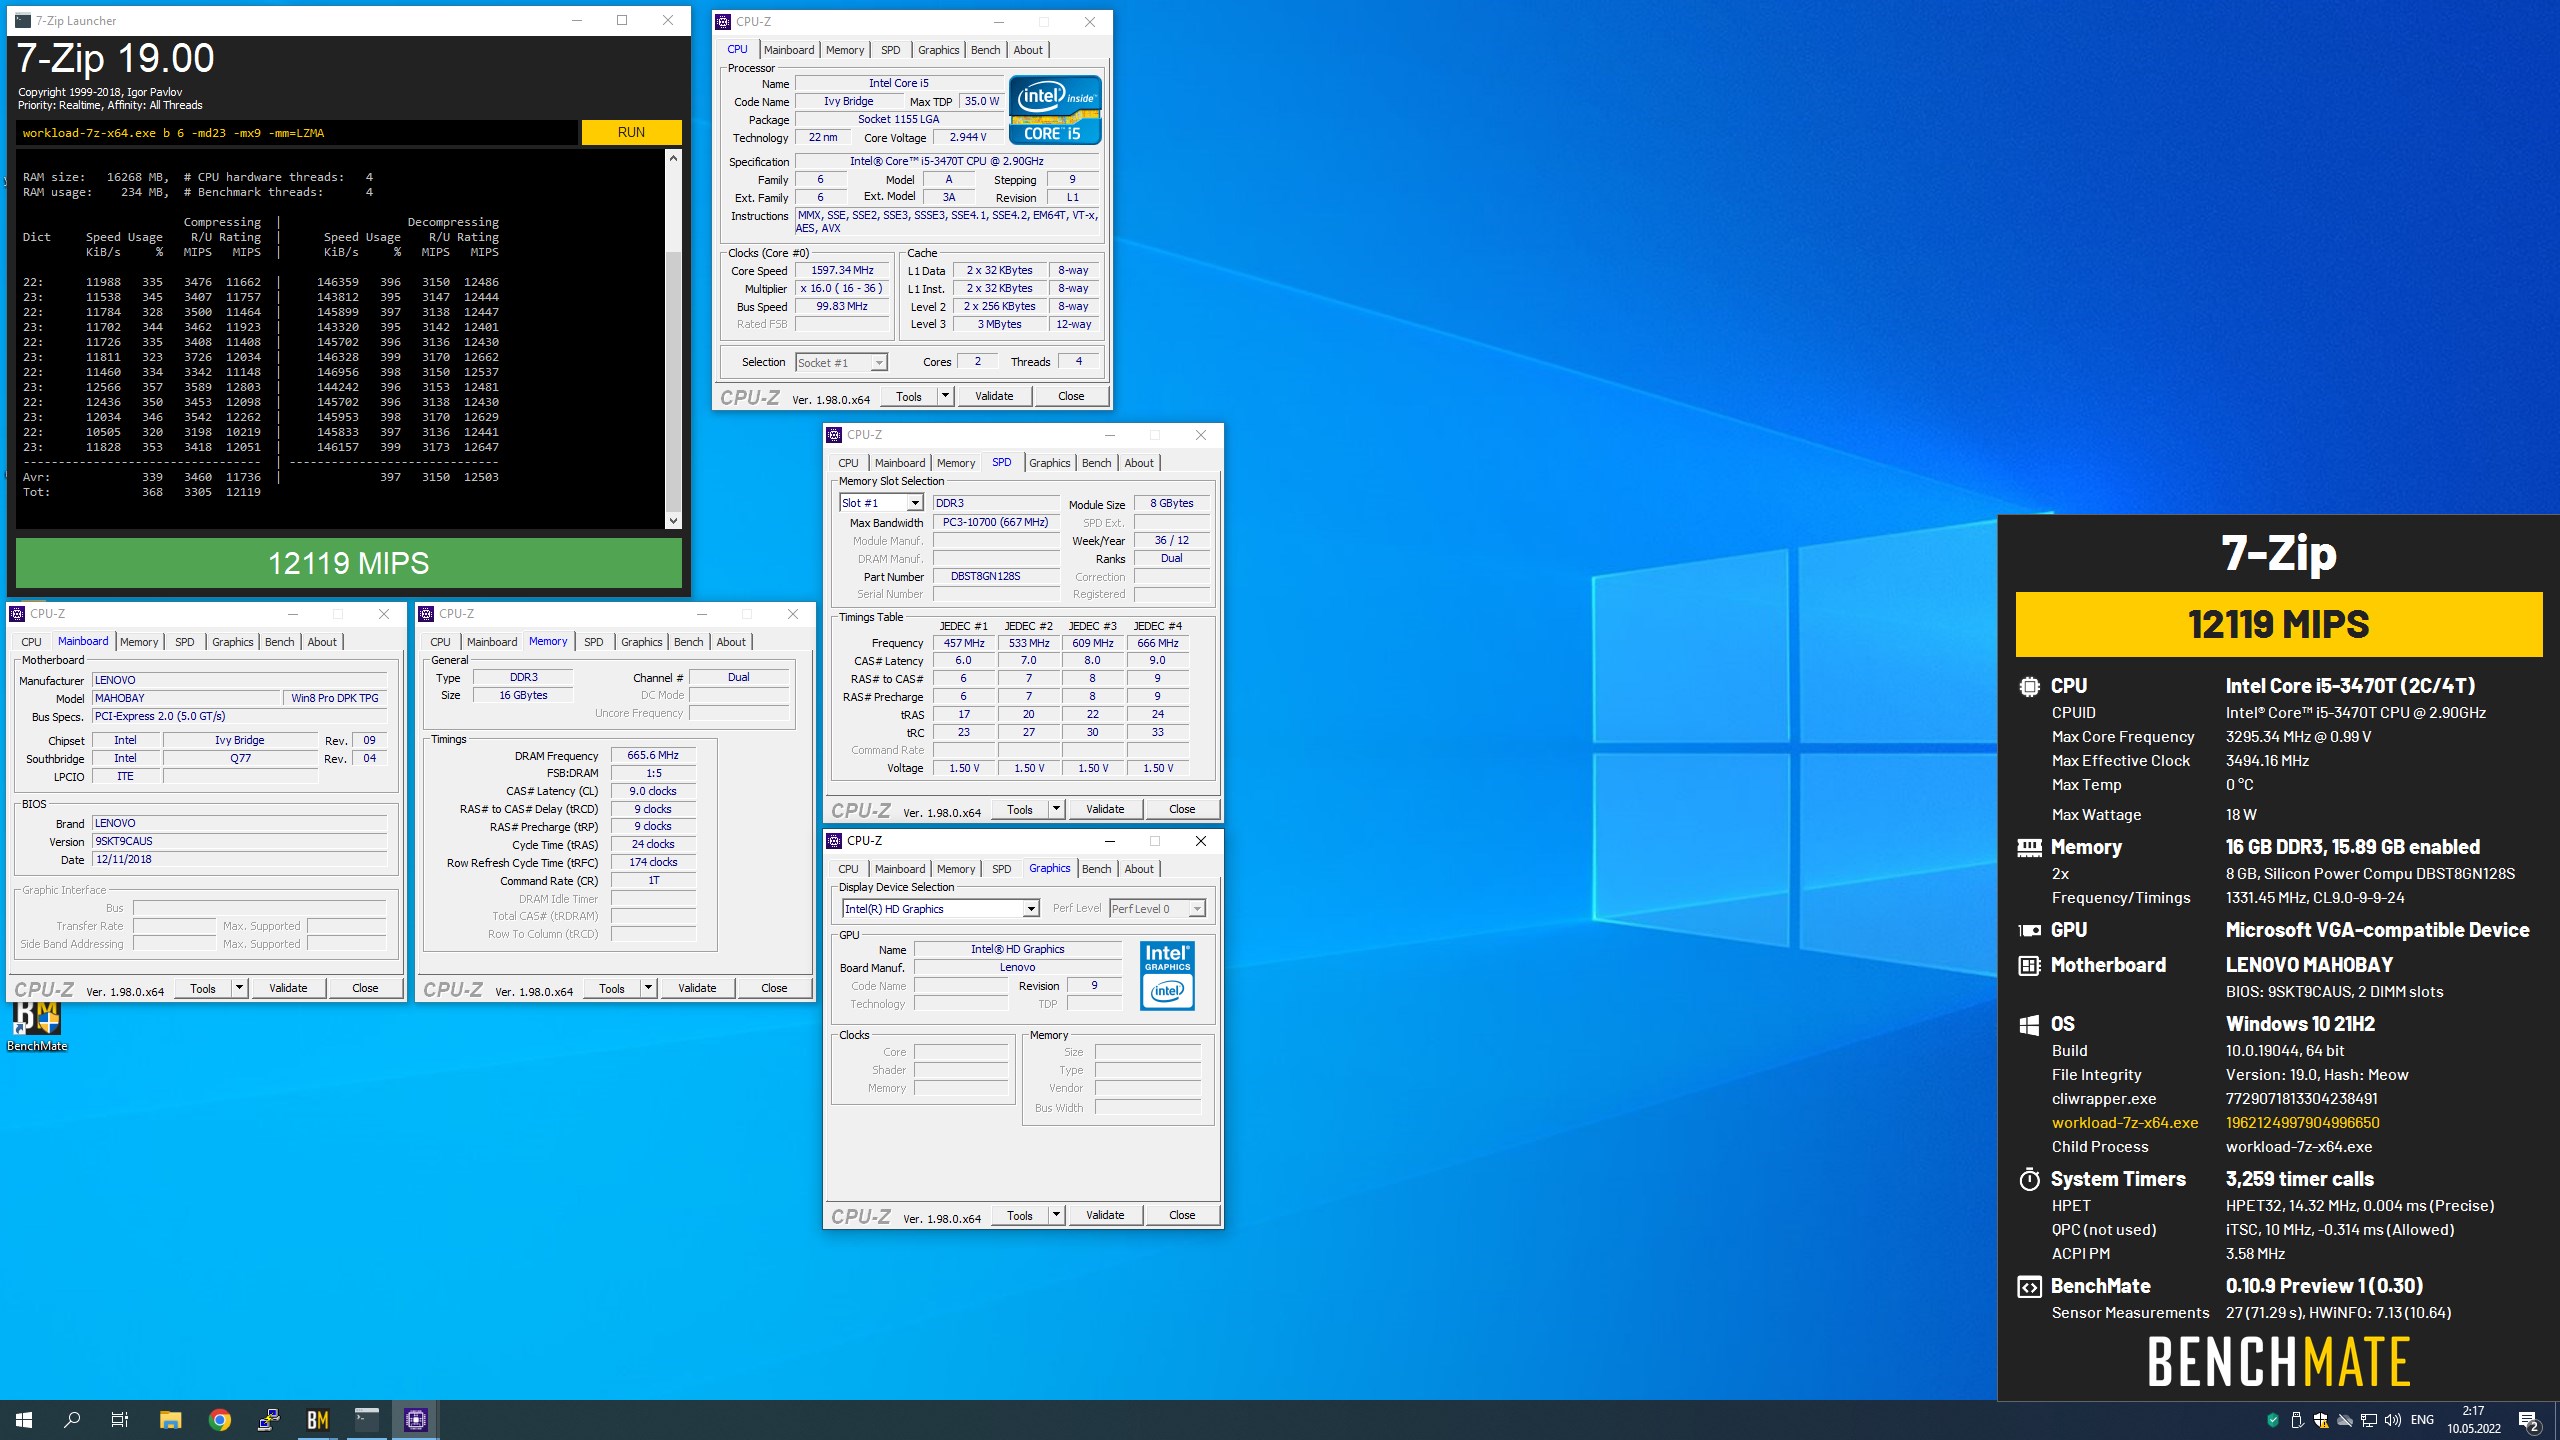
Task: Open the Windows Start menu
Action: pos(24,1420)
